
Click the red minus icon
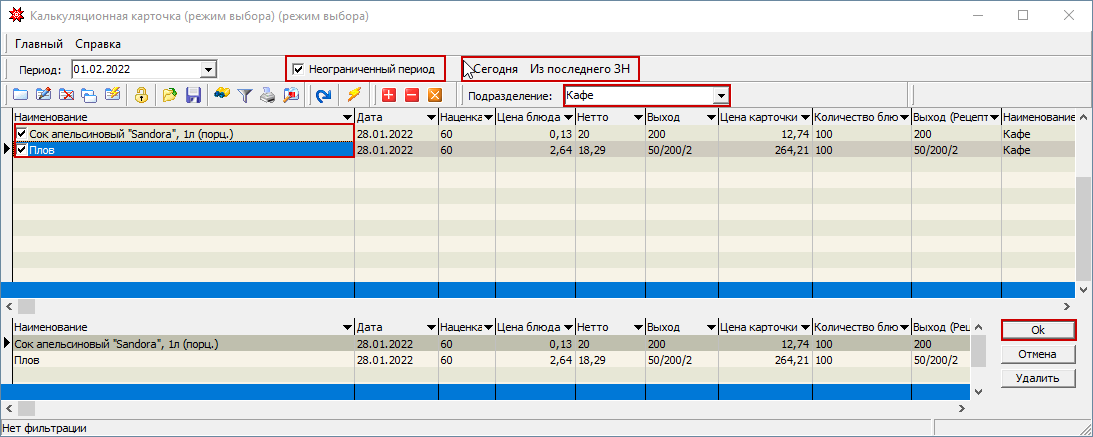click(x=411, y=95)
